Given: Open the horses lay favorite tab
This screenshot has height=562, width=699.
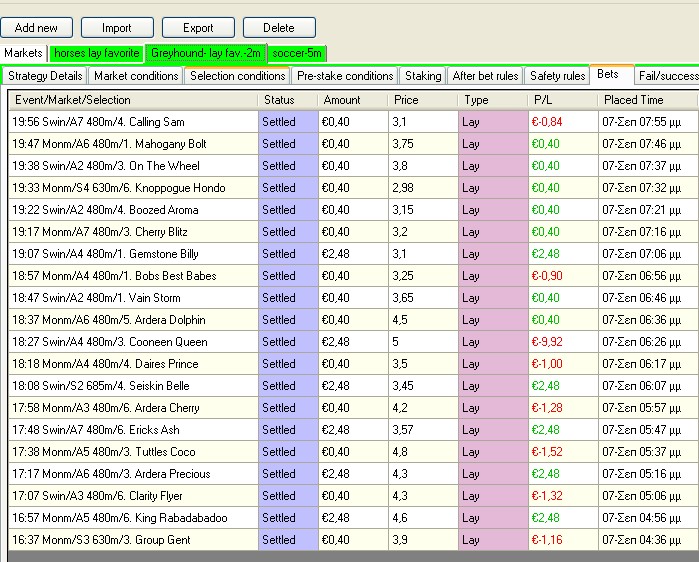Looking at the screenshot, I should (97, 53).
